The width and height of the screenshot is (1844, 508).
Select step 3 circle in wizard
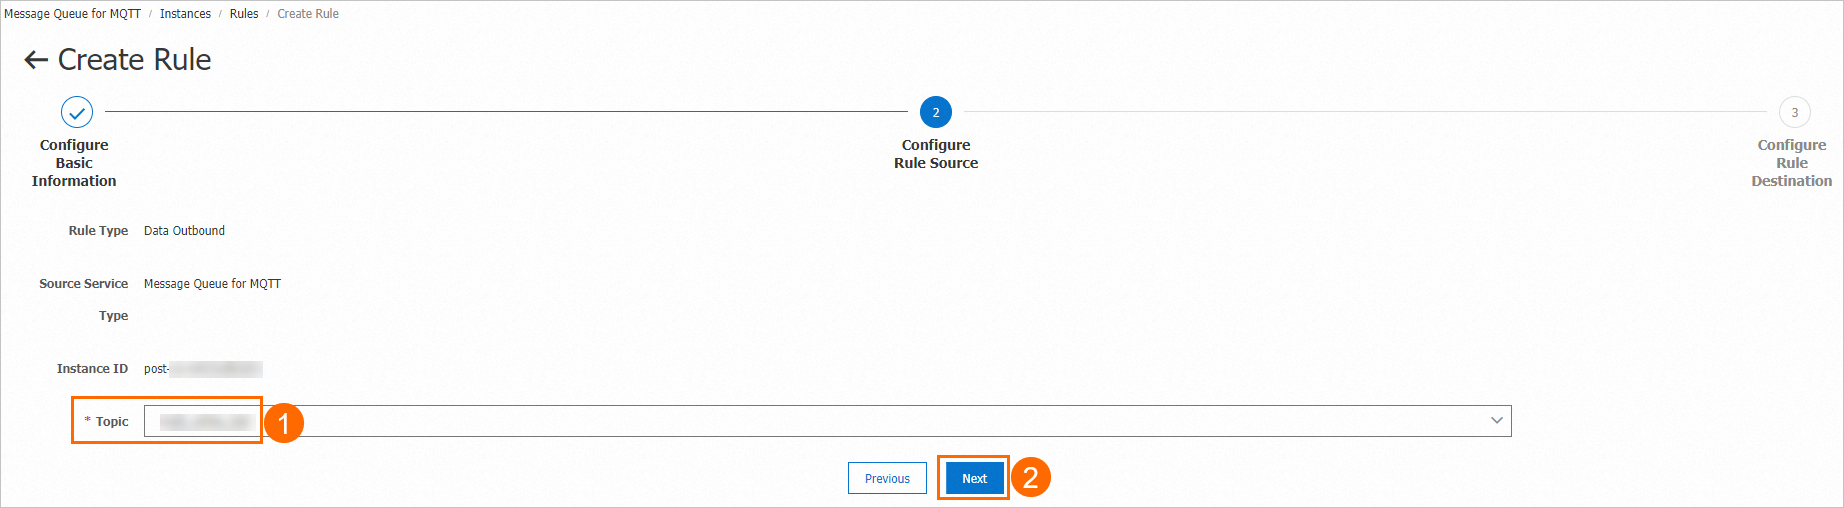coord(1795,112)
